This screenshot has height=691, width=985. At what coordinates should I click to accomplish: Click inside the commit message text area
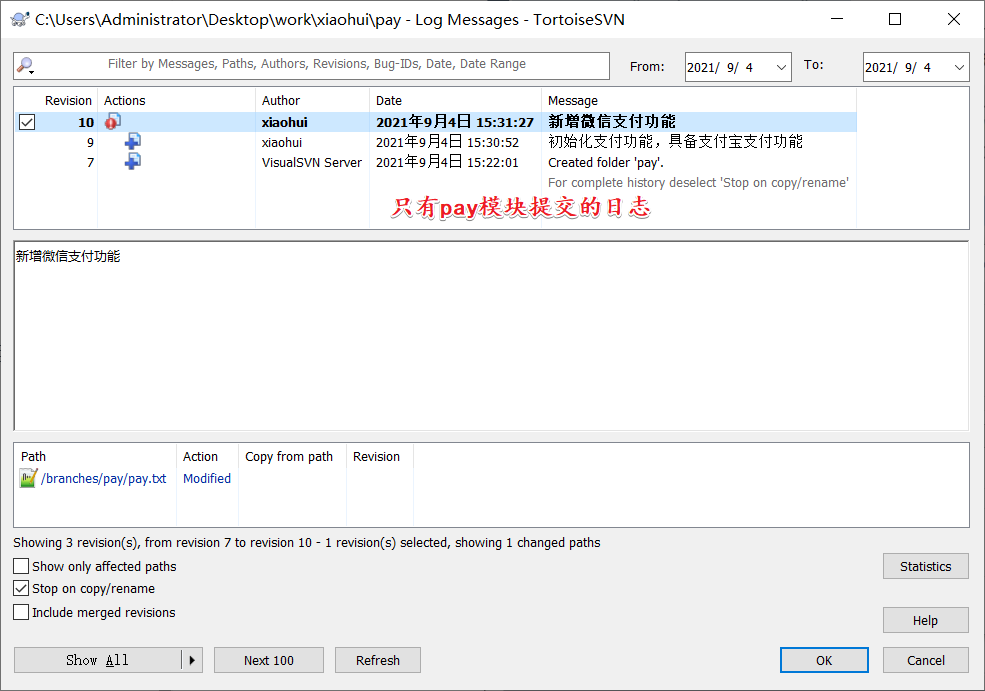point(491,336)
